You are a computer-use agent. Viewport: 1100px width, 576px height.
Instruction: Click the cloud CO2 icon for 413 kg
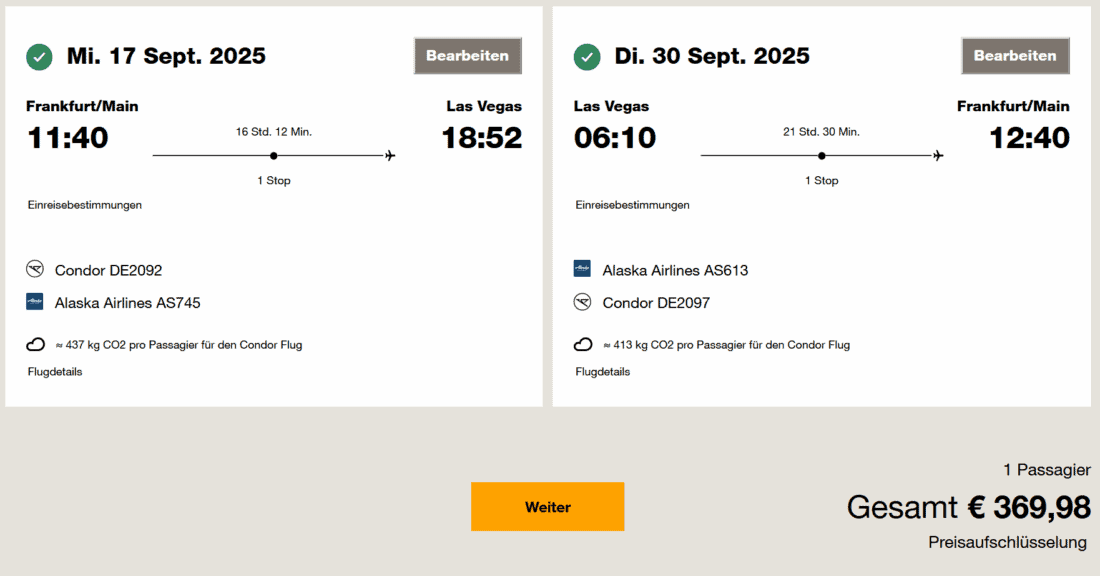coord(583,345)
